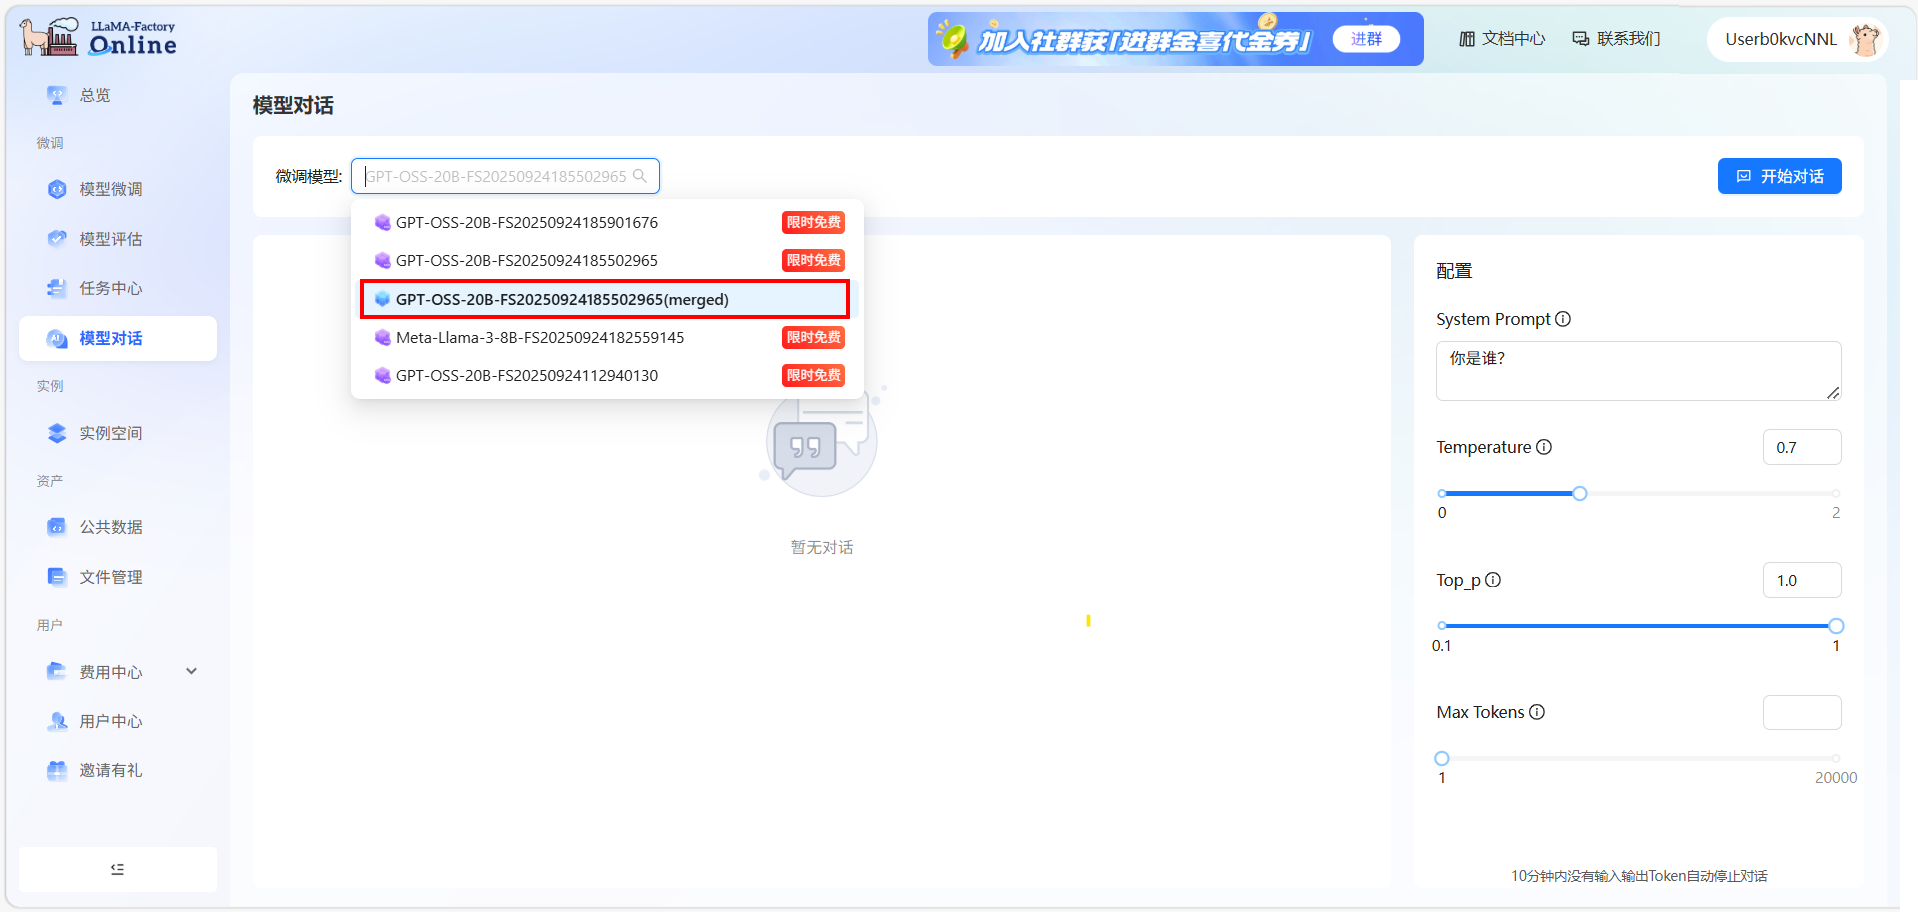The height and width of the screenshot is (912, 1918).
Task: Select GPT-OSS-20B-FS20250924185502965(merged) option
Action: [562, 299]
